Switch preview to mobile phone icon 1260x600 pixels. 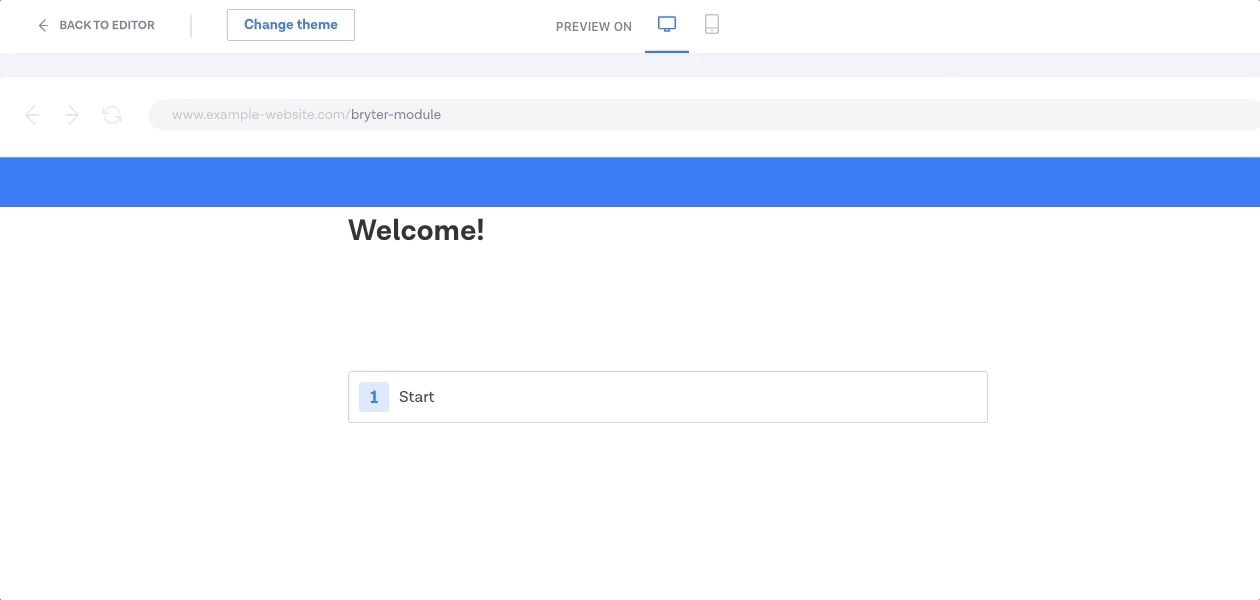point(712,24)
